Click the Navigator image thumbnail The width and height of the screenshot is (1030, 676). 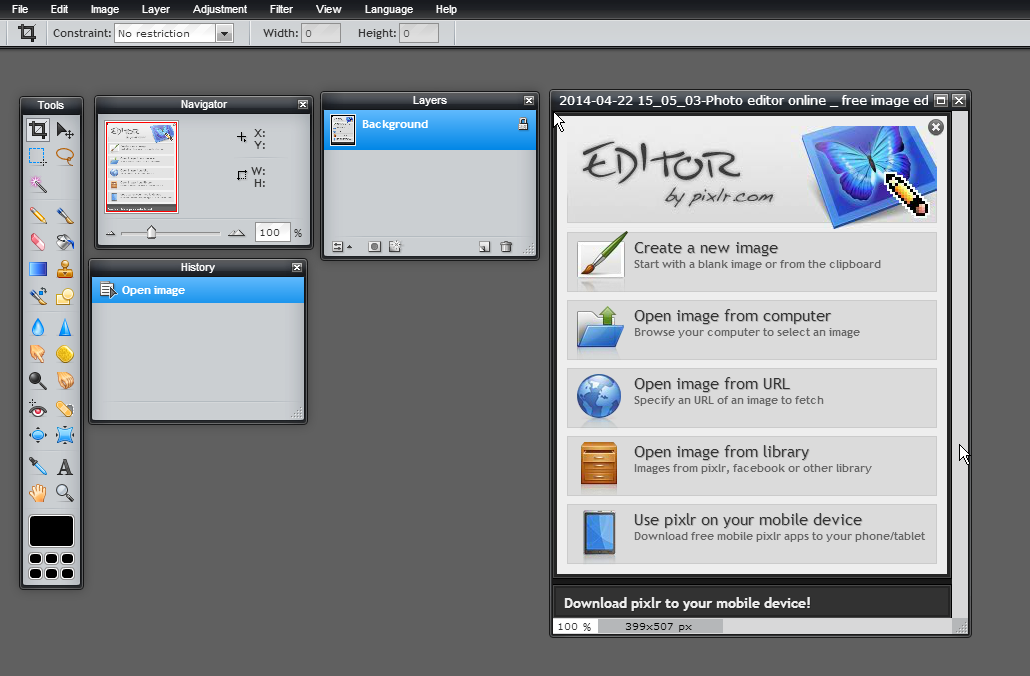[141, 167]
